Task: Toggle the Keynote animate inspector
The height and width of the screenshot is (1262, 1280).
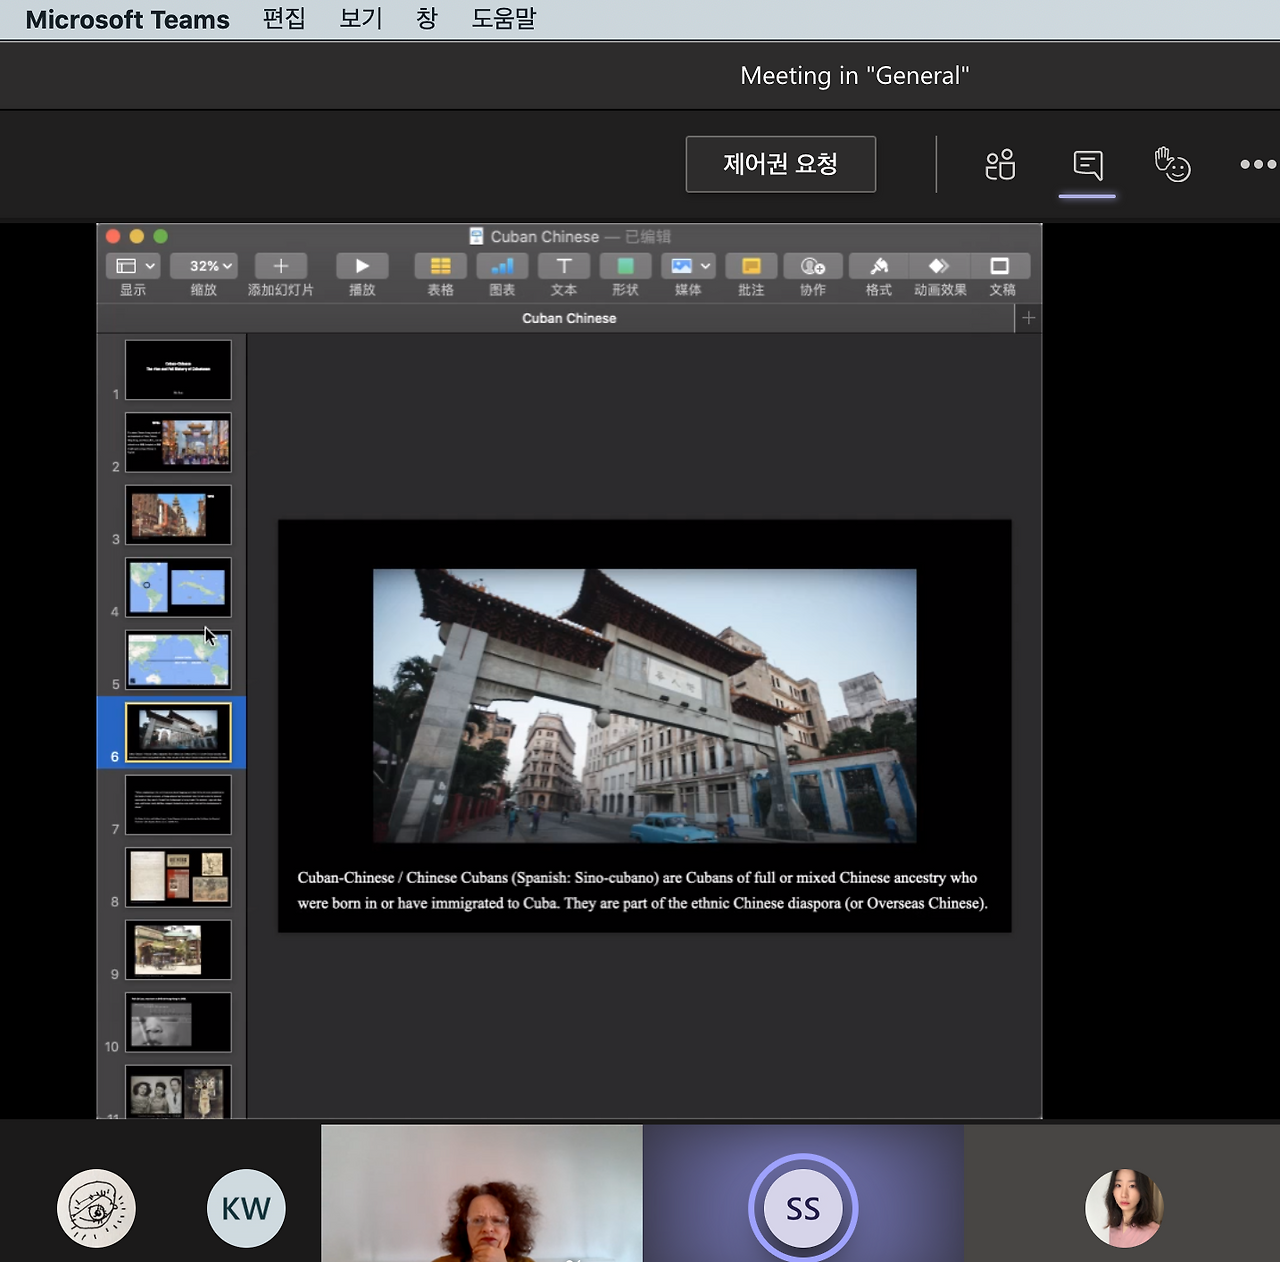Action: pyautogui.click(x=939, y=266)
